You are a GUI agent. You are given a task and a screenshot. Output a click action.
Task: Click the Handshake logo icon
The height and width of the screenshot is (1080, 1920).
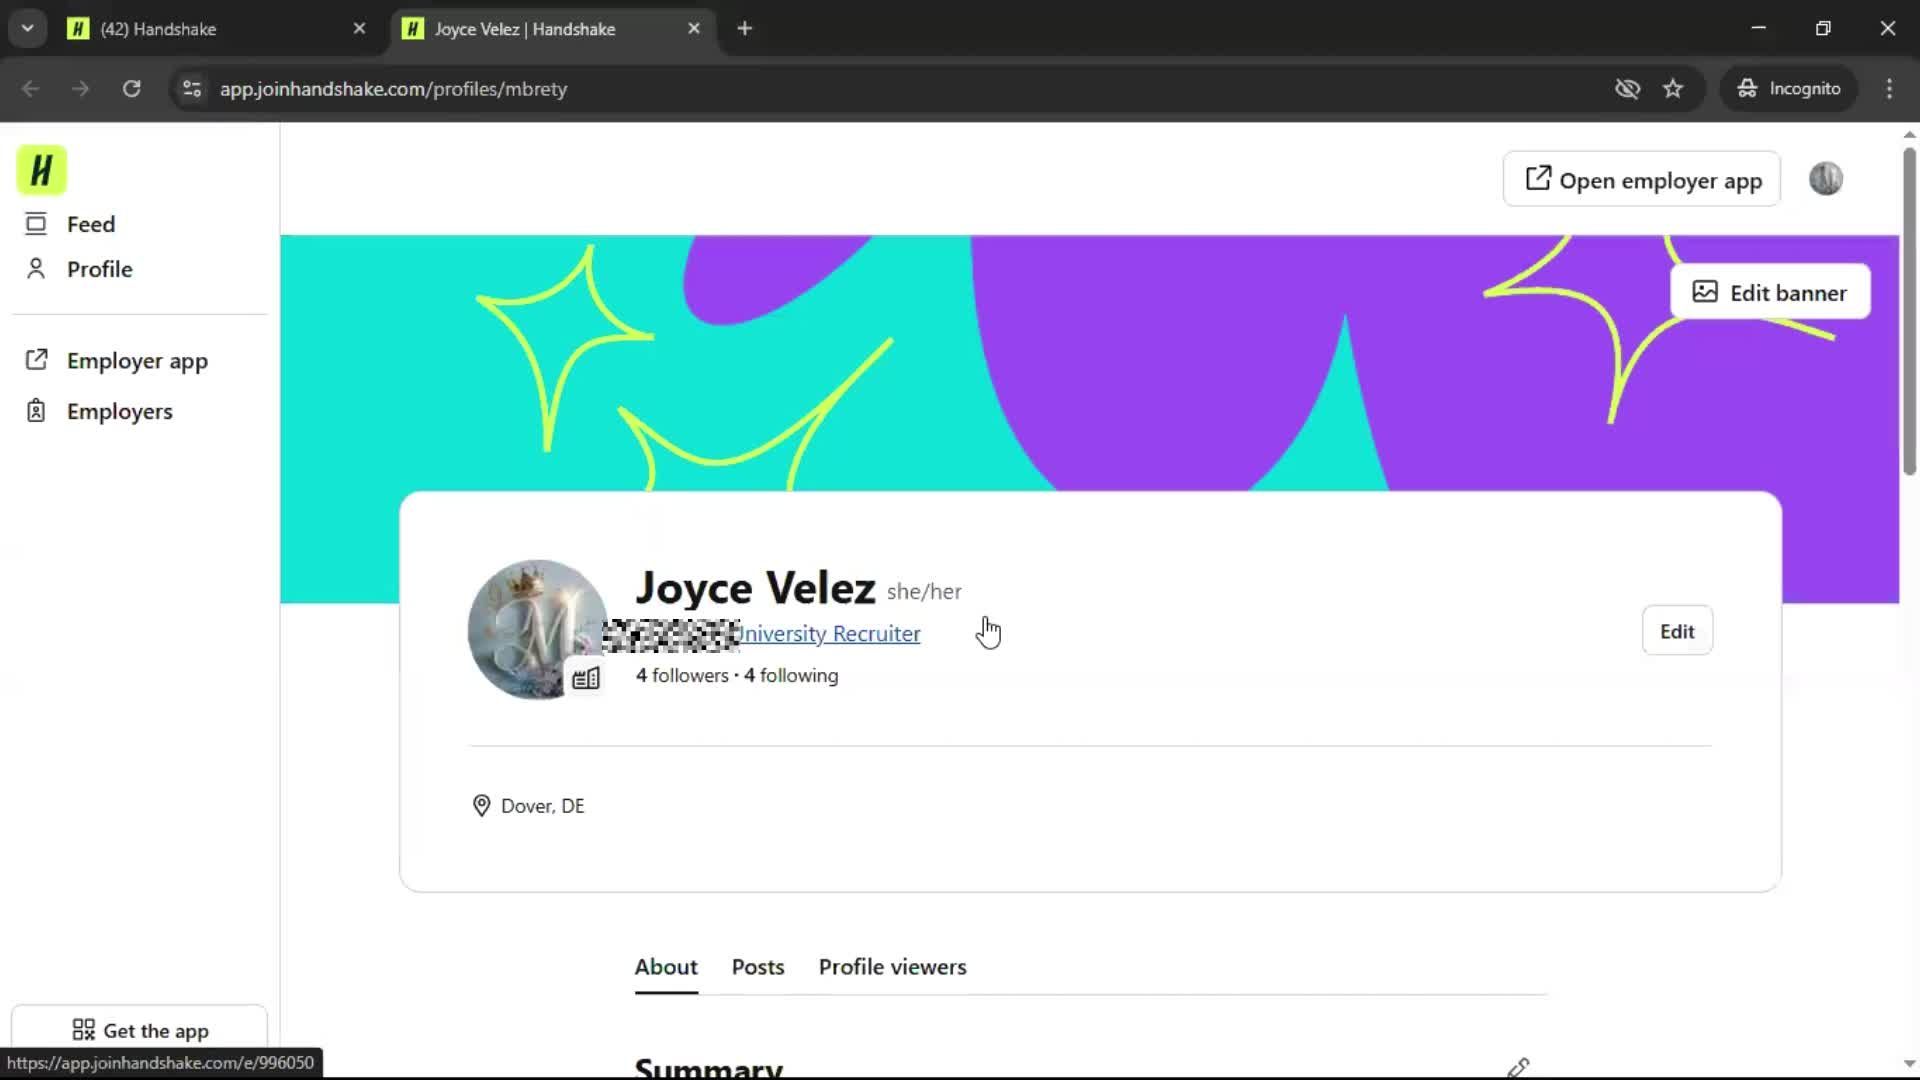[x=41, y=170]
